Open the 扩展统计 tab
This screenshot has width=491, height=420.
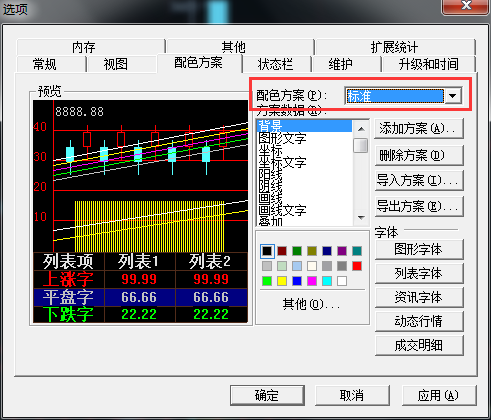tap(395, 47)
